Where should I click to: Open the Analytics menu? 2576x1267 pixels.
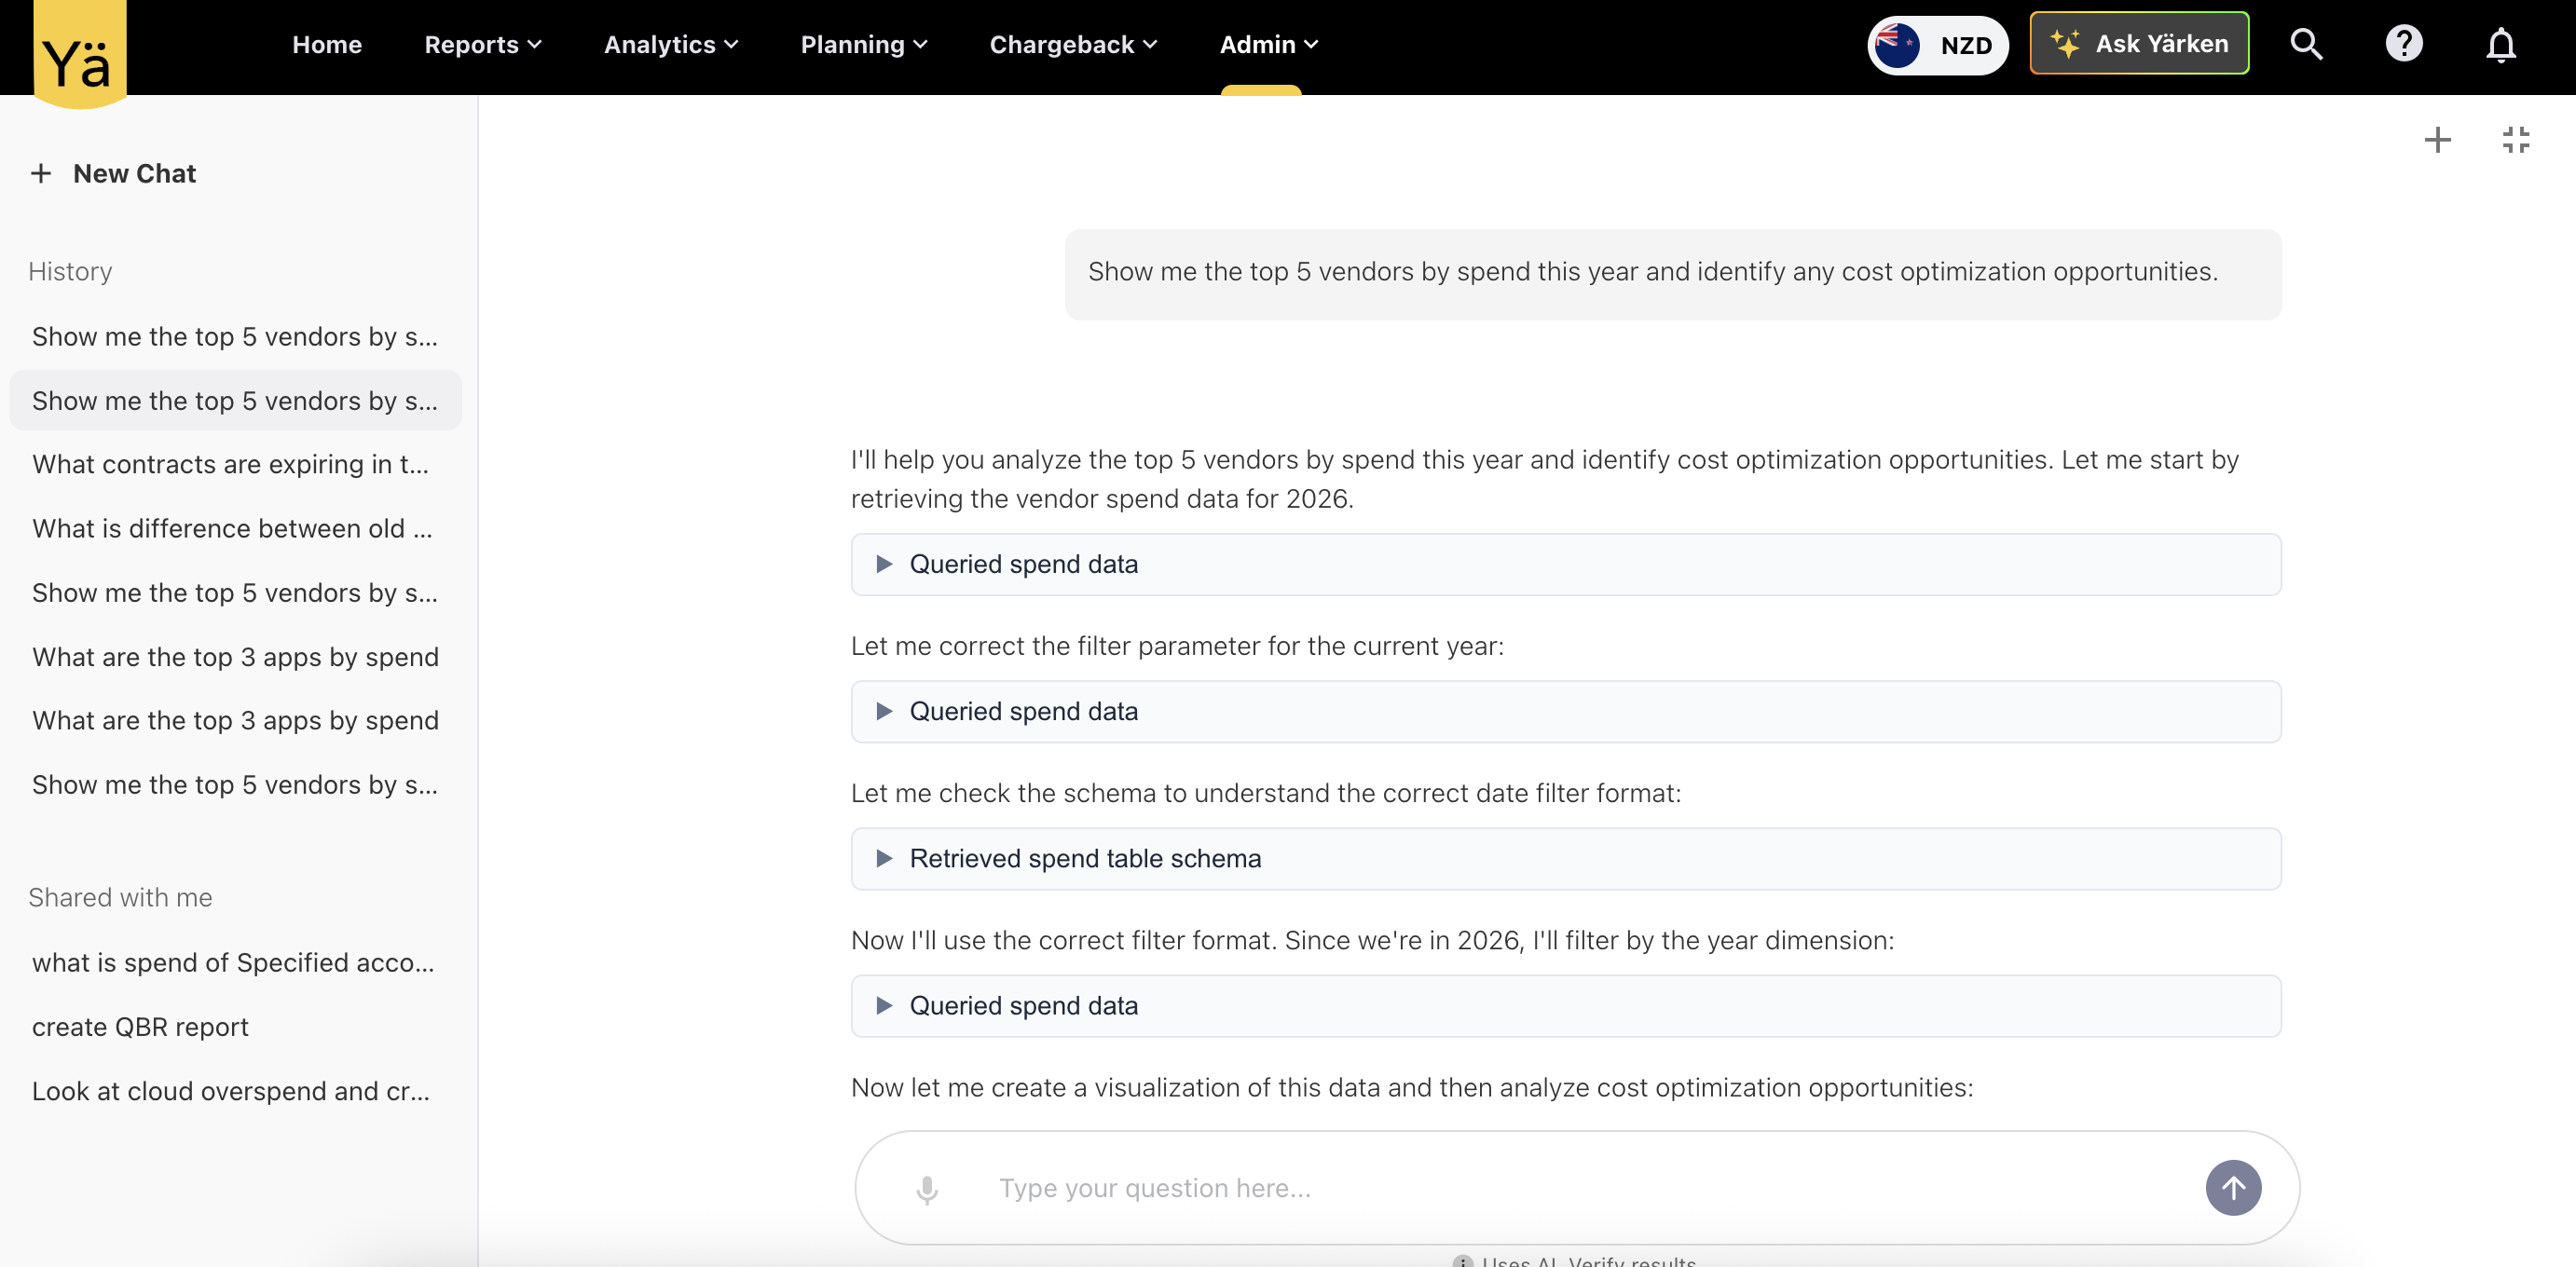click(671, 45)
